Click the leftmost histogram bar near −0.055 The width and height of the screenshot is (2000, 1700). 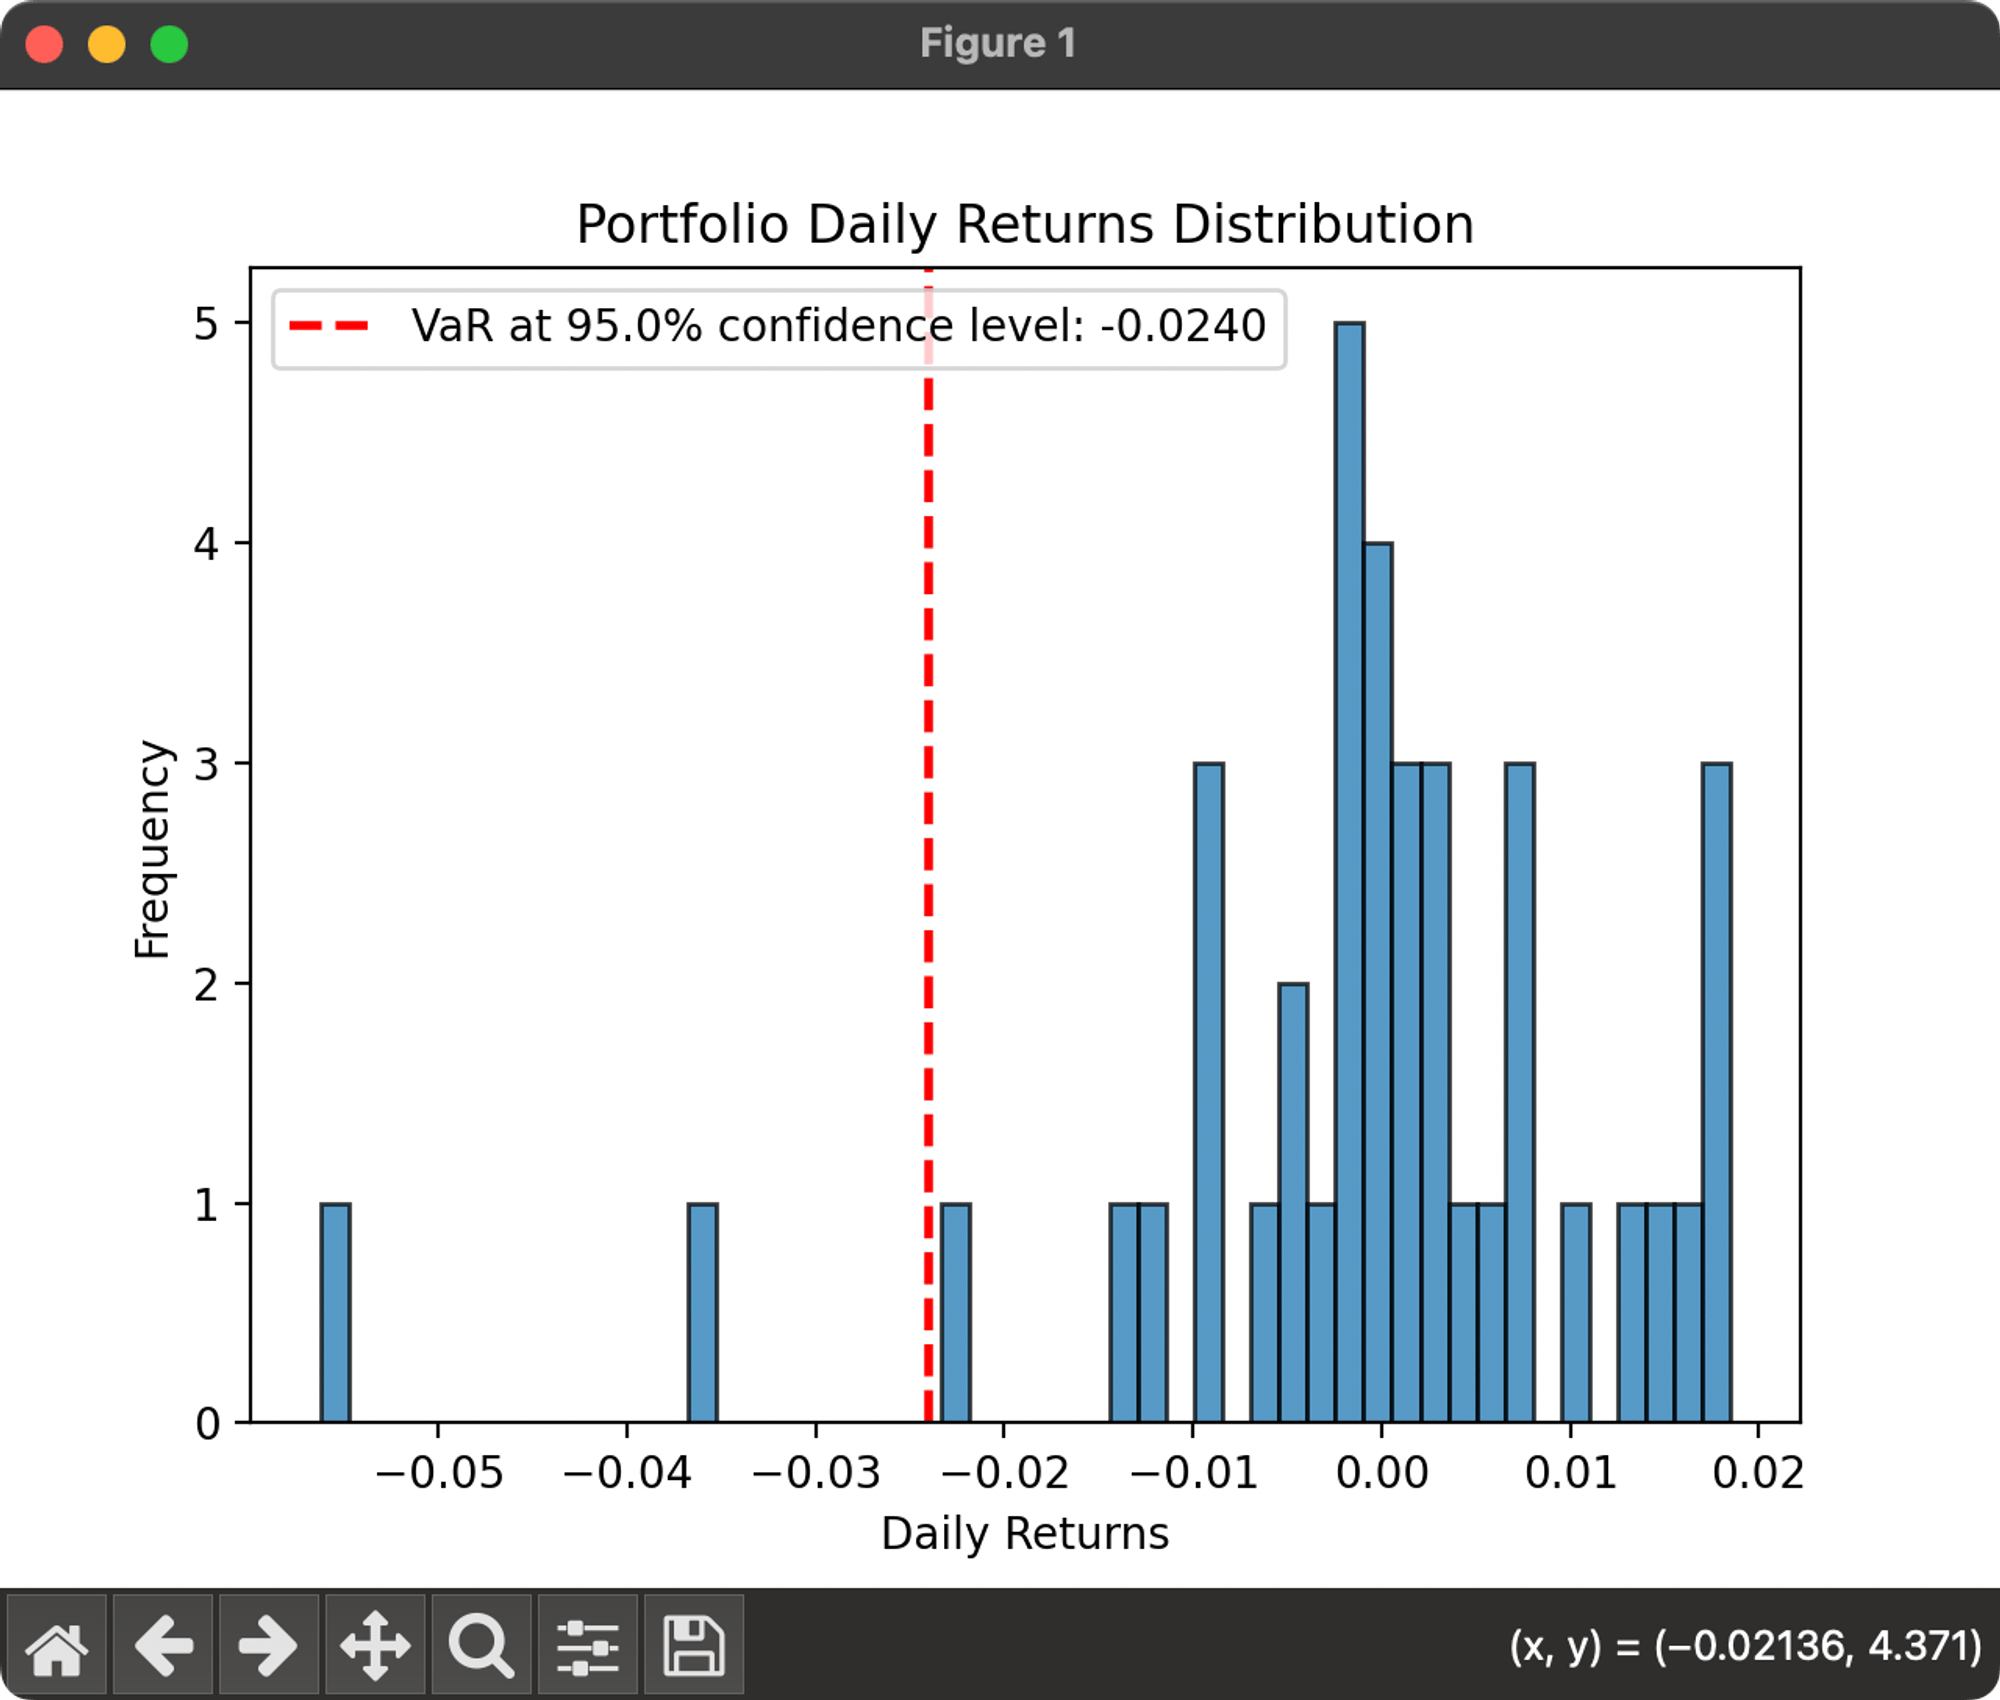click(x=335, y=1312)
